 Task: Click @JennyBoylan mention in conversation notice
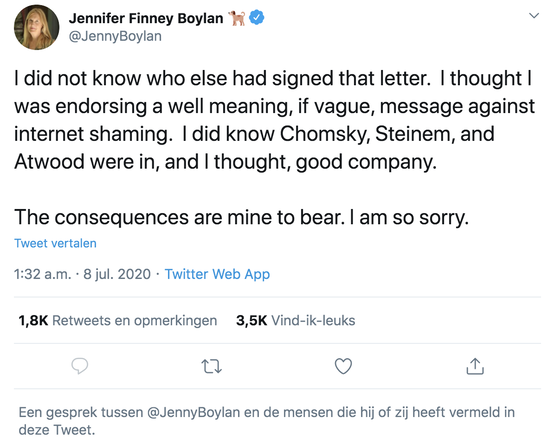193,413
